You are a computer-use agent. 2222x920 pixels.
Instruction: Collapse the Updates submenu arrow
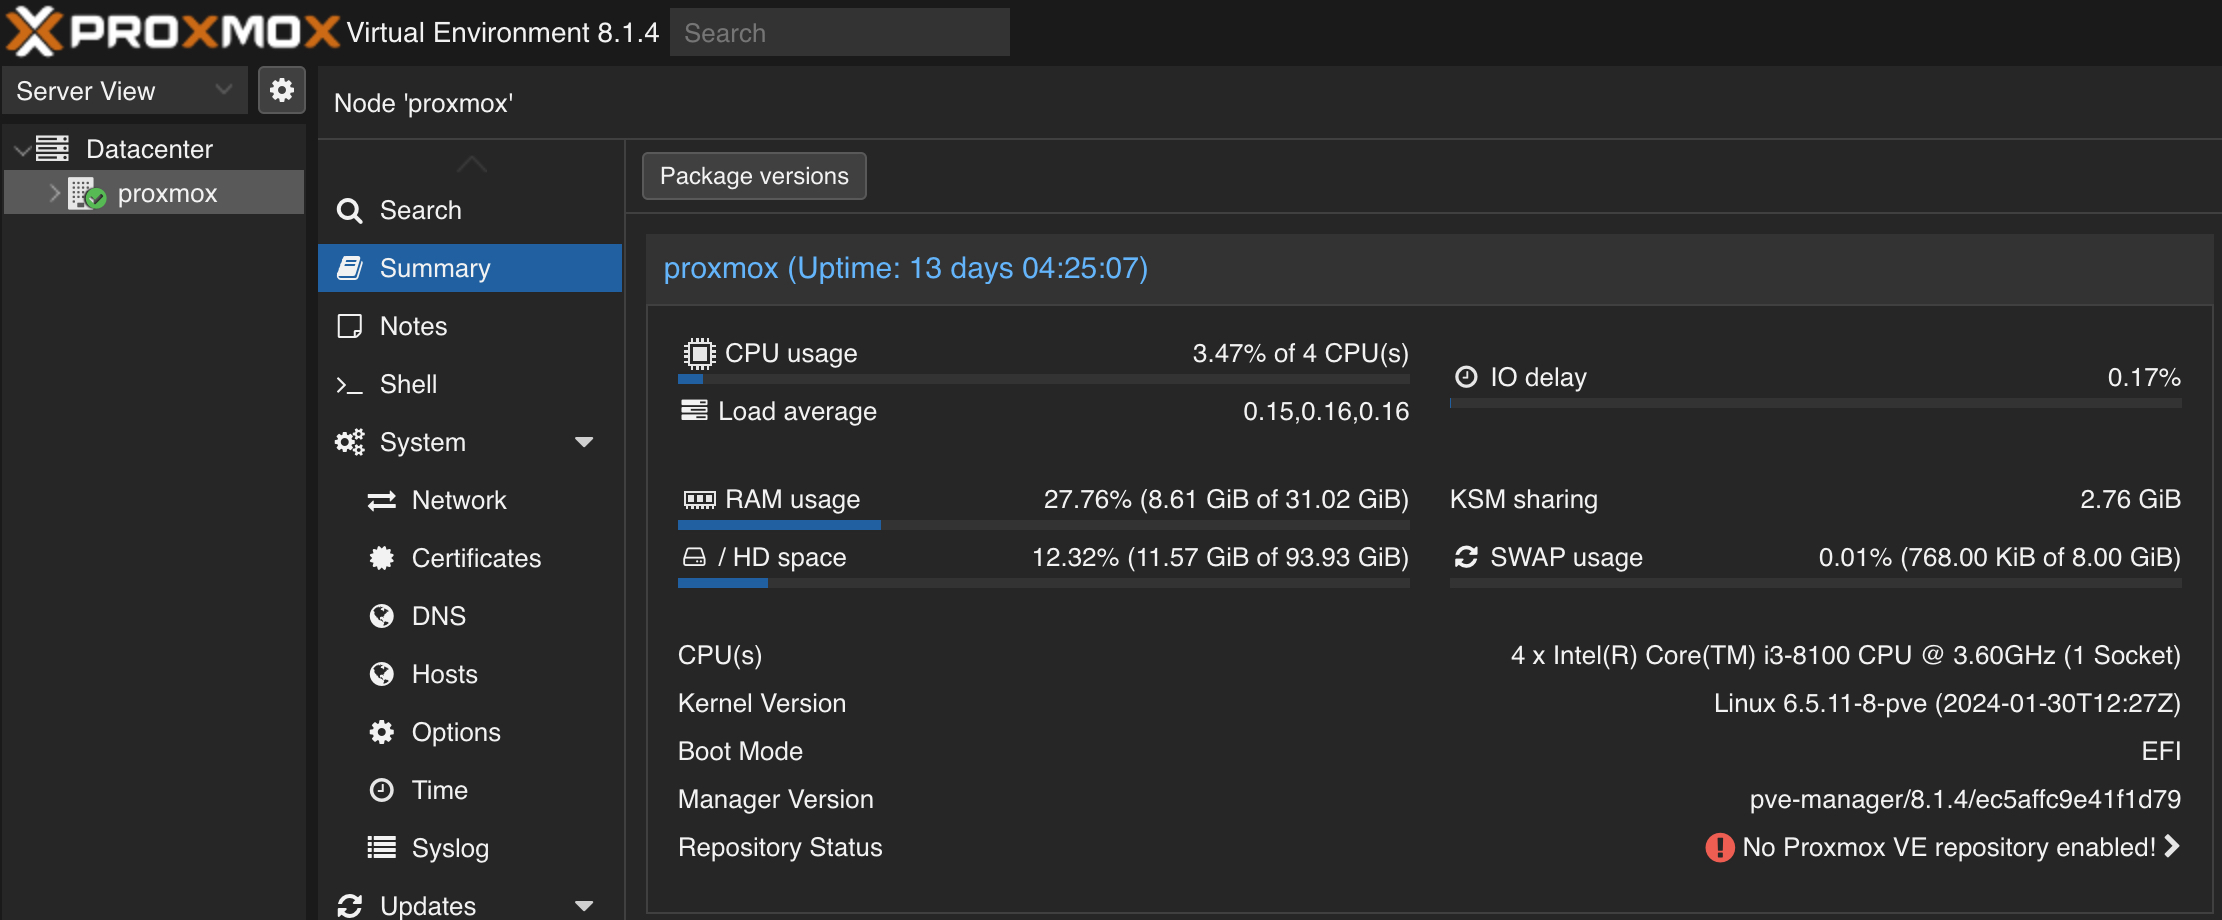(x=584, y=906)
